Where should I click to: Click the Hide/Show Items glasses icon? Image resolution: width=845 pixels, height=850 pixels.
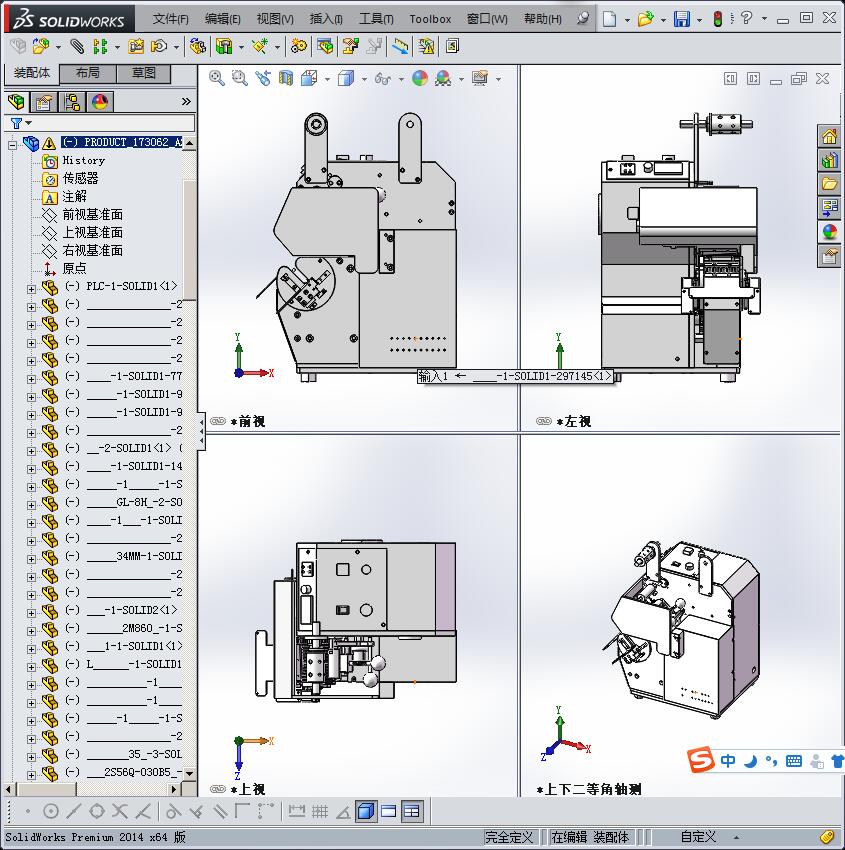(383, 79)
